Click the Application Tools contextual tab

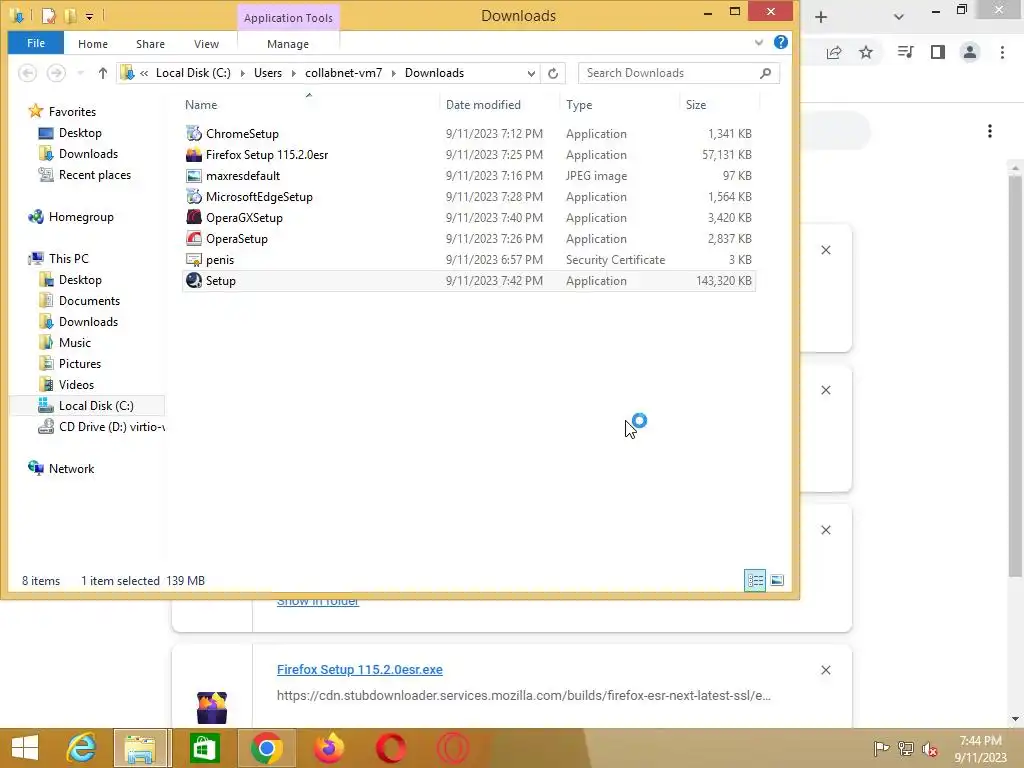(288, 18)
